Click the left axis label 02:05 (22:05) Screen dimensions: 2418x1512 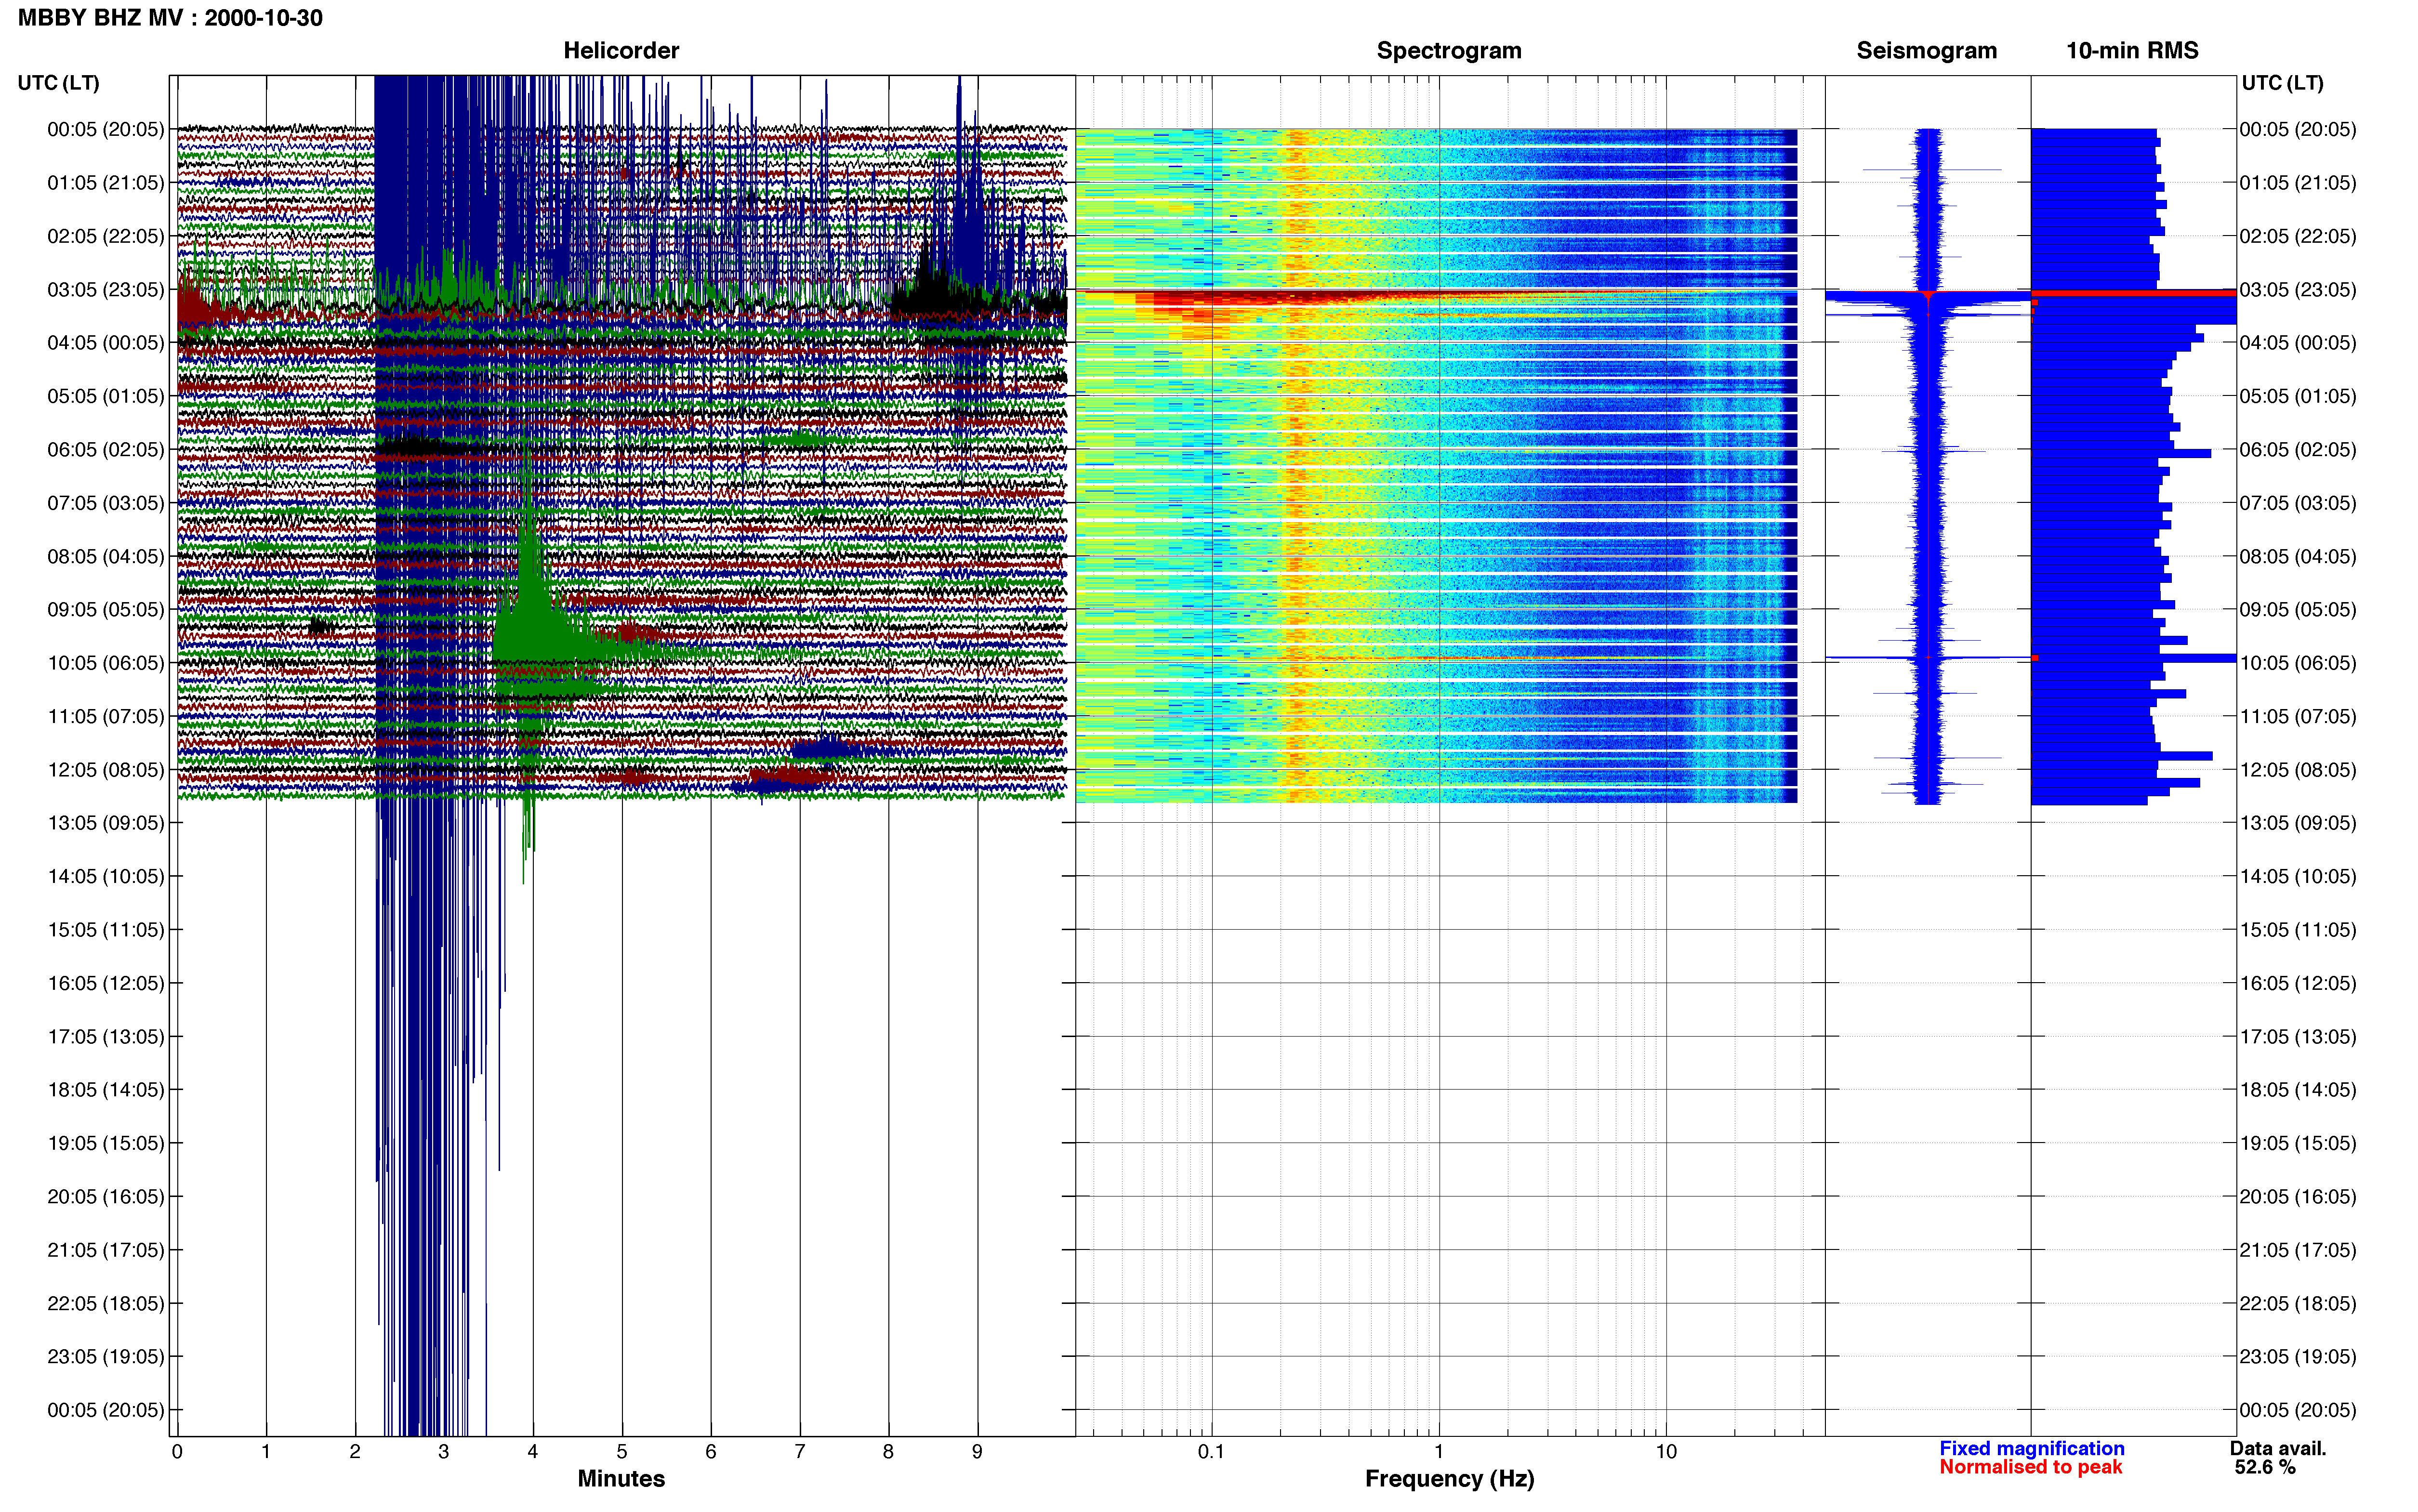tap(106, 236)
